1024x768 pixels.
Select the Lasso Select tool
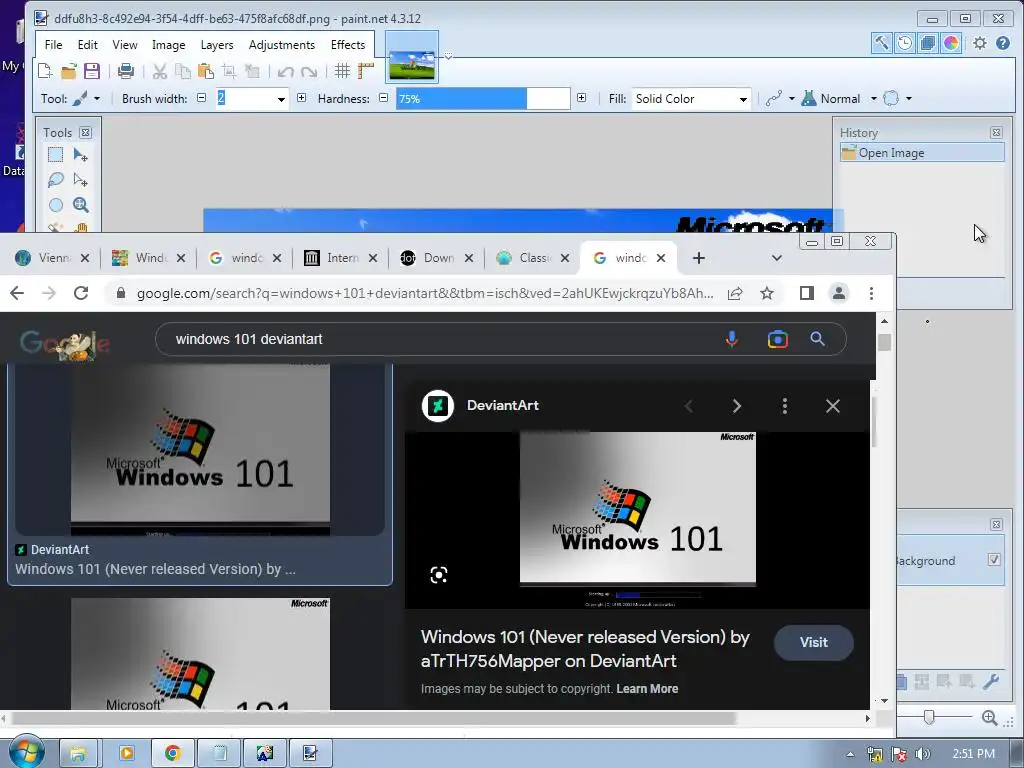tap(56, 180)
